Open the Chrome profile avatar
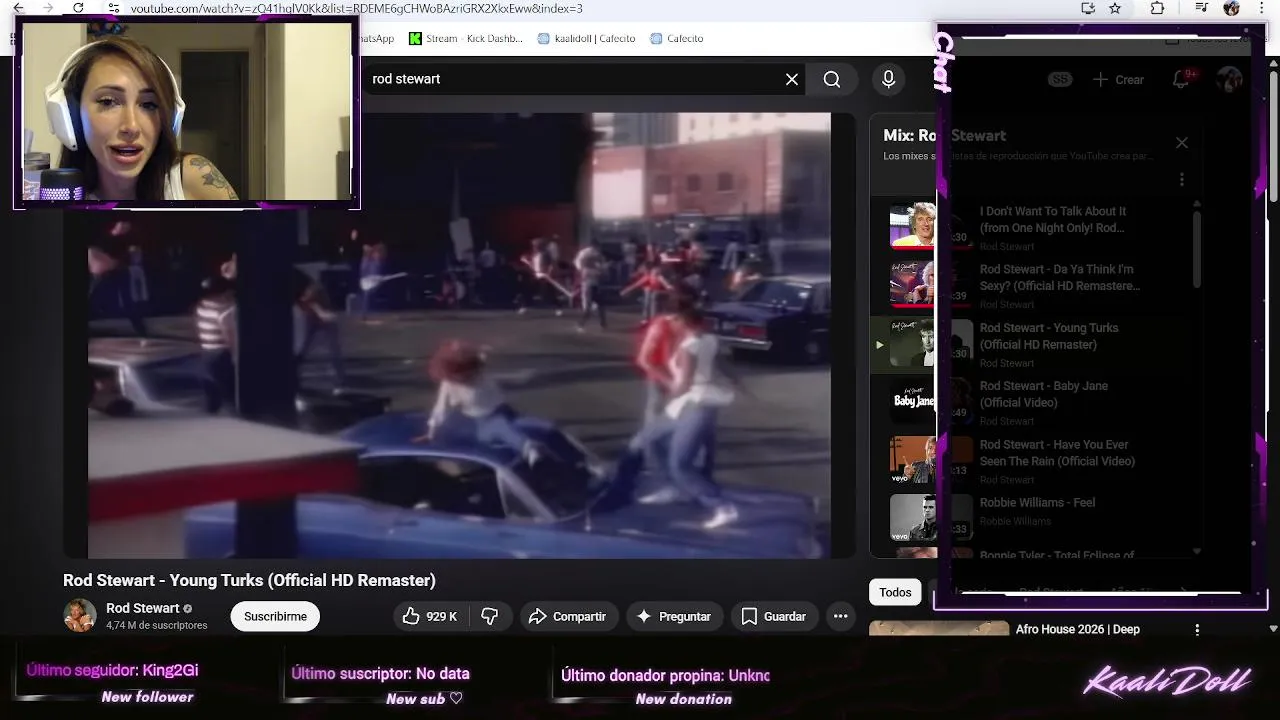 tap(1232, 8)
